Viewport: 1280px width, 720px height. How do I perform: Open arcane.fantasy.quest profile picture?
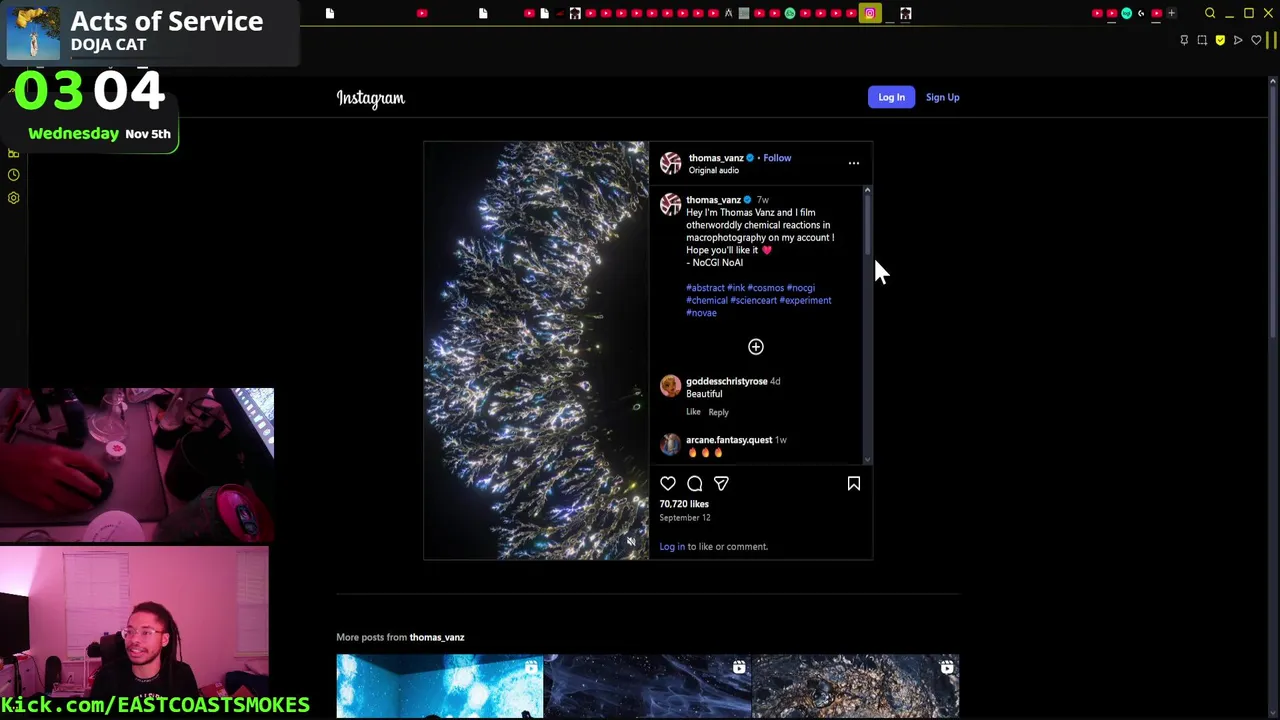coord(670,444)
